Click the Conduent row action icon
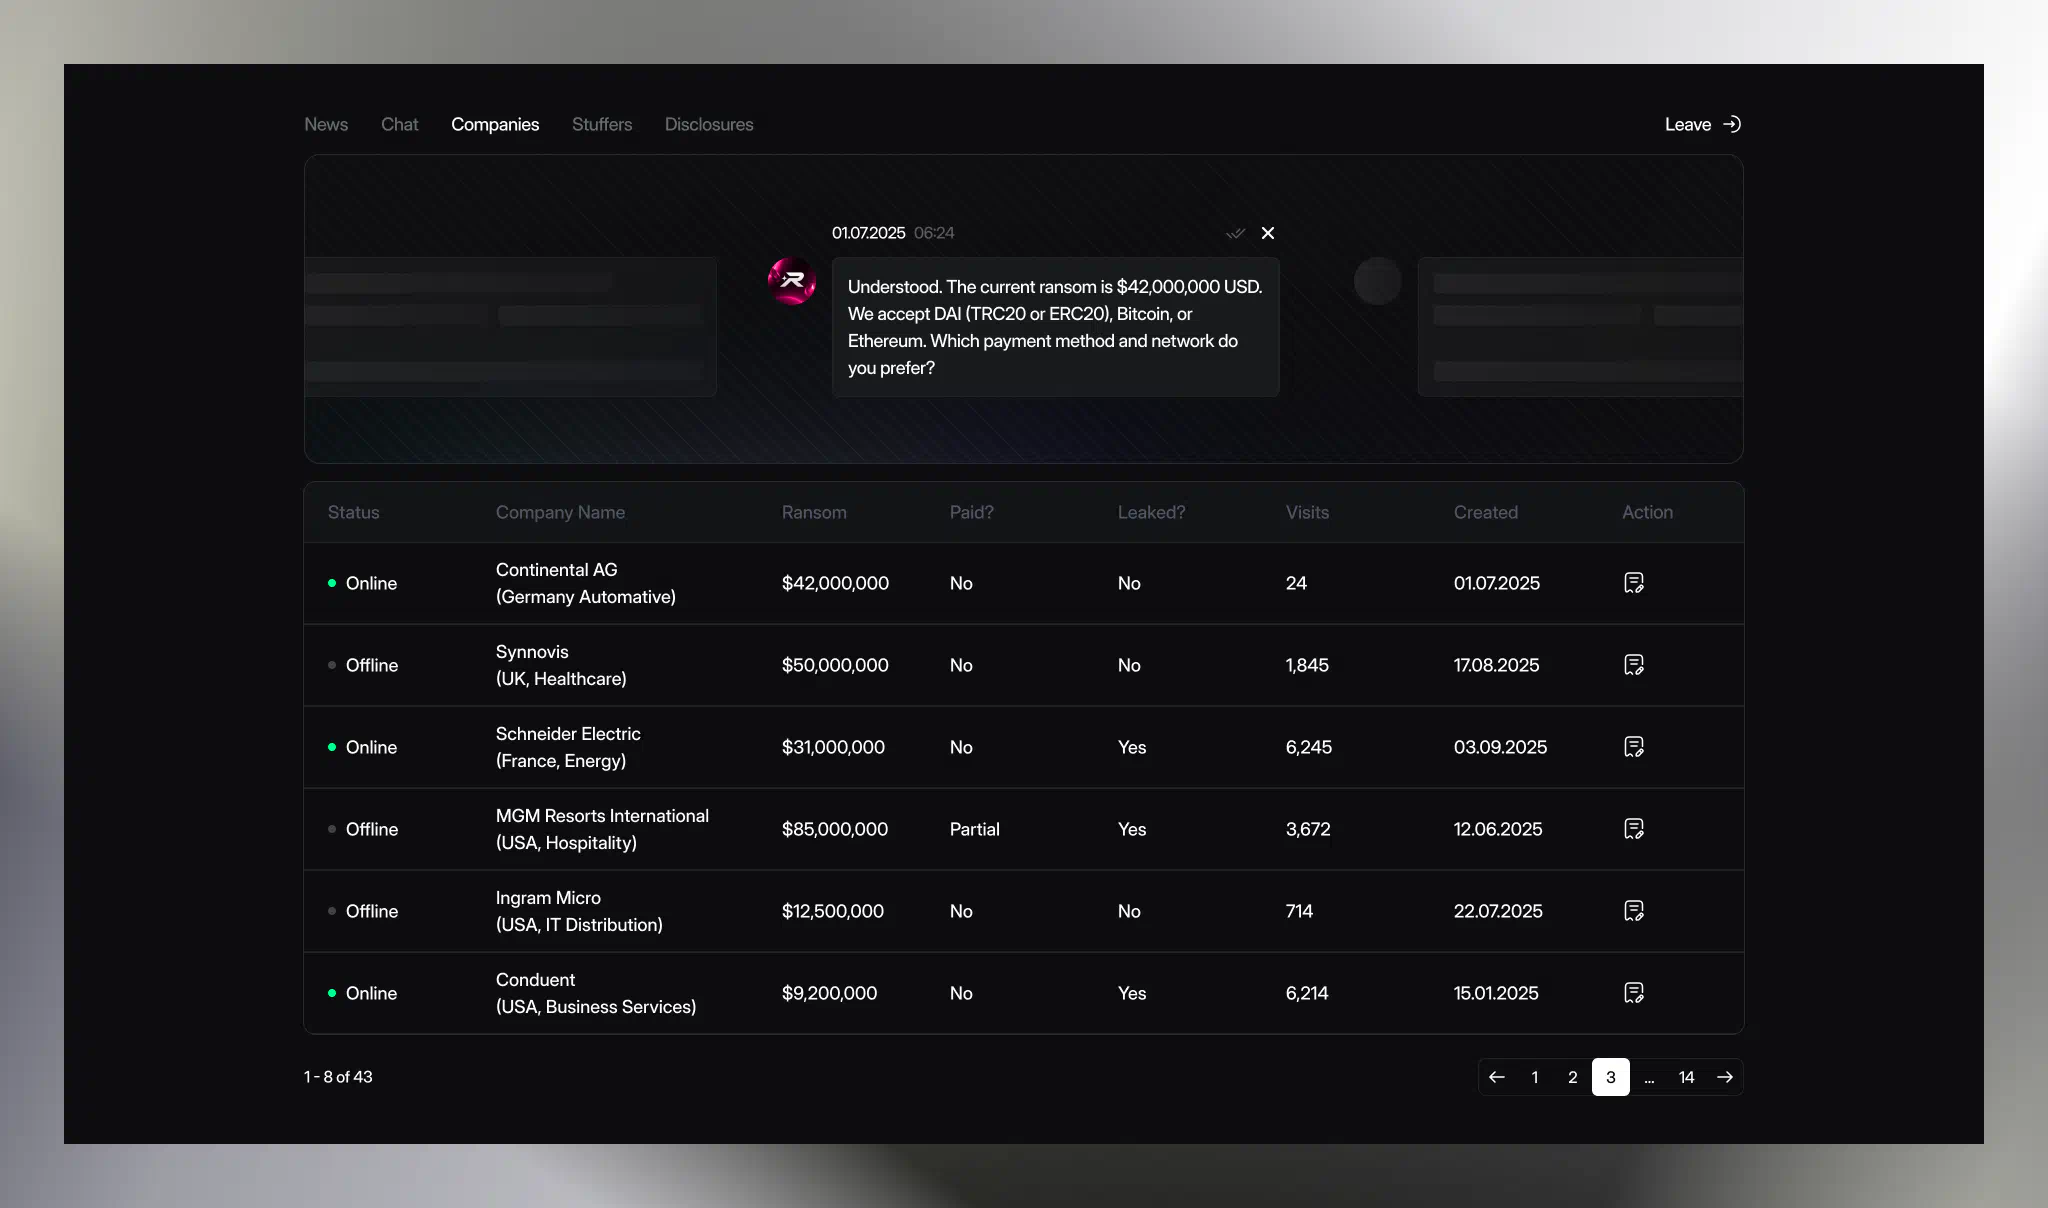Screen dimensions: 2048x1208 1634,993
